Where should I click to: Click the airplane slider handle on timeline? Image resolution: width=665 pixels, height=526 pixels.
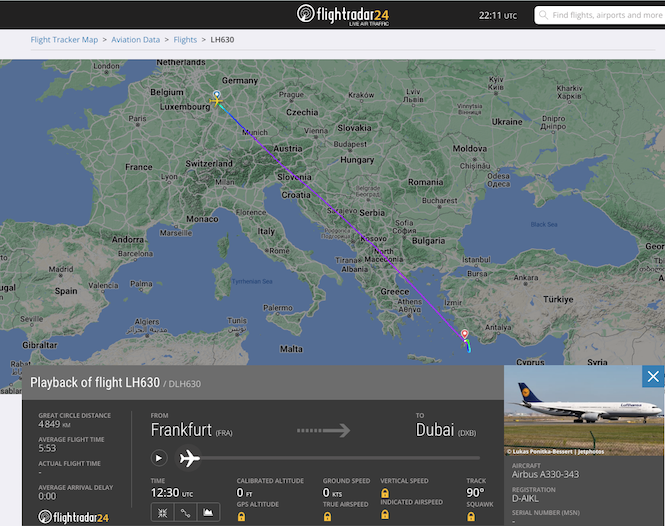coord(189,458)
